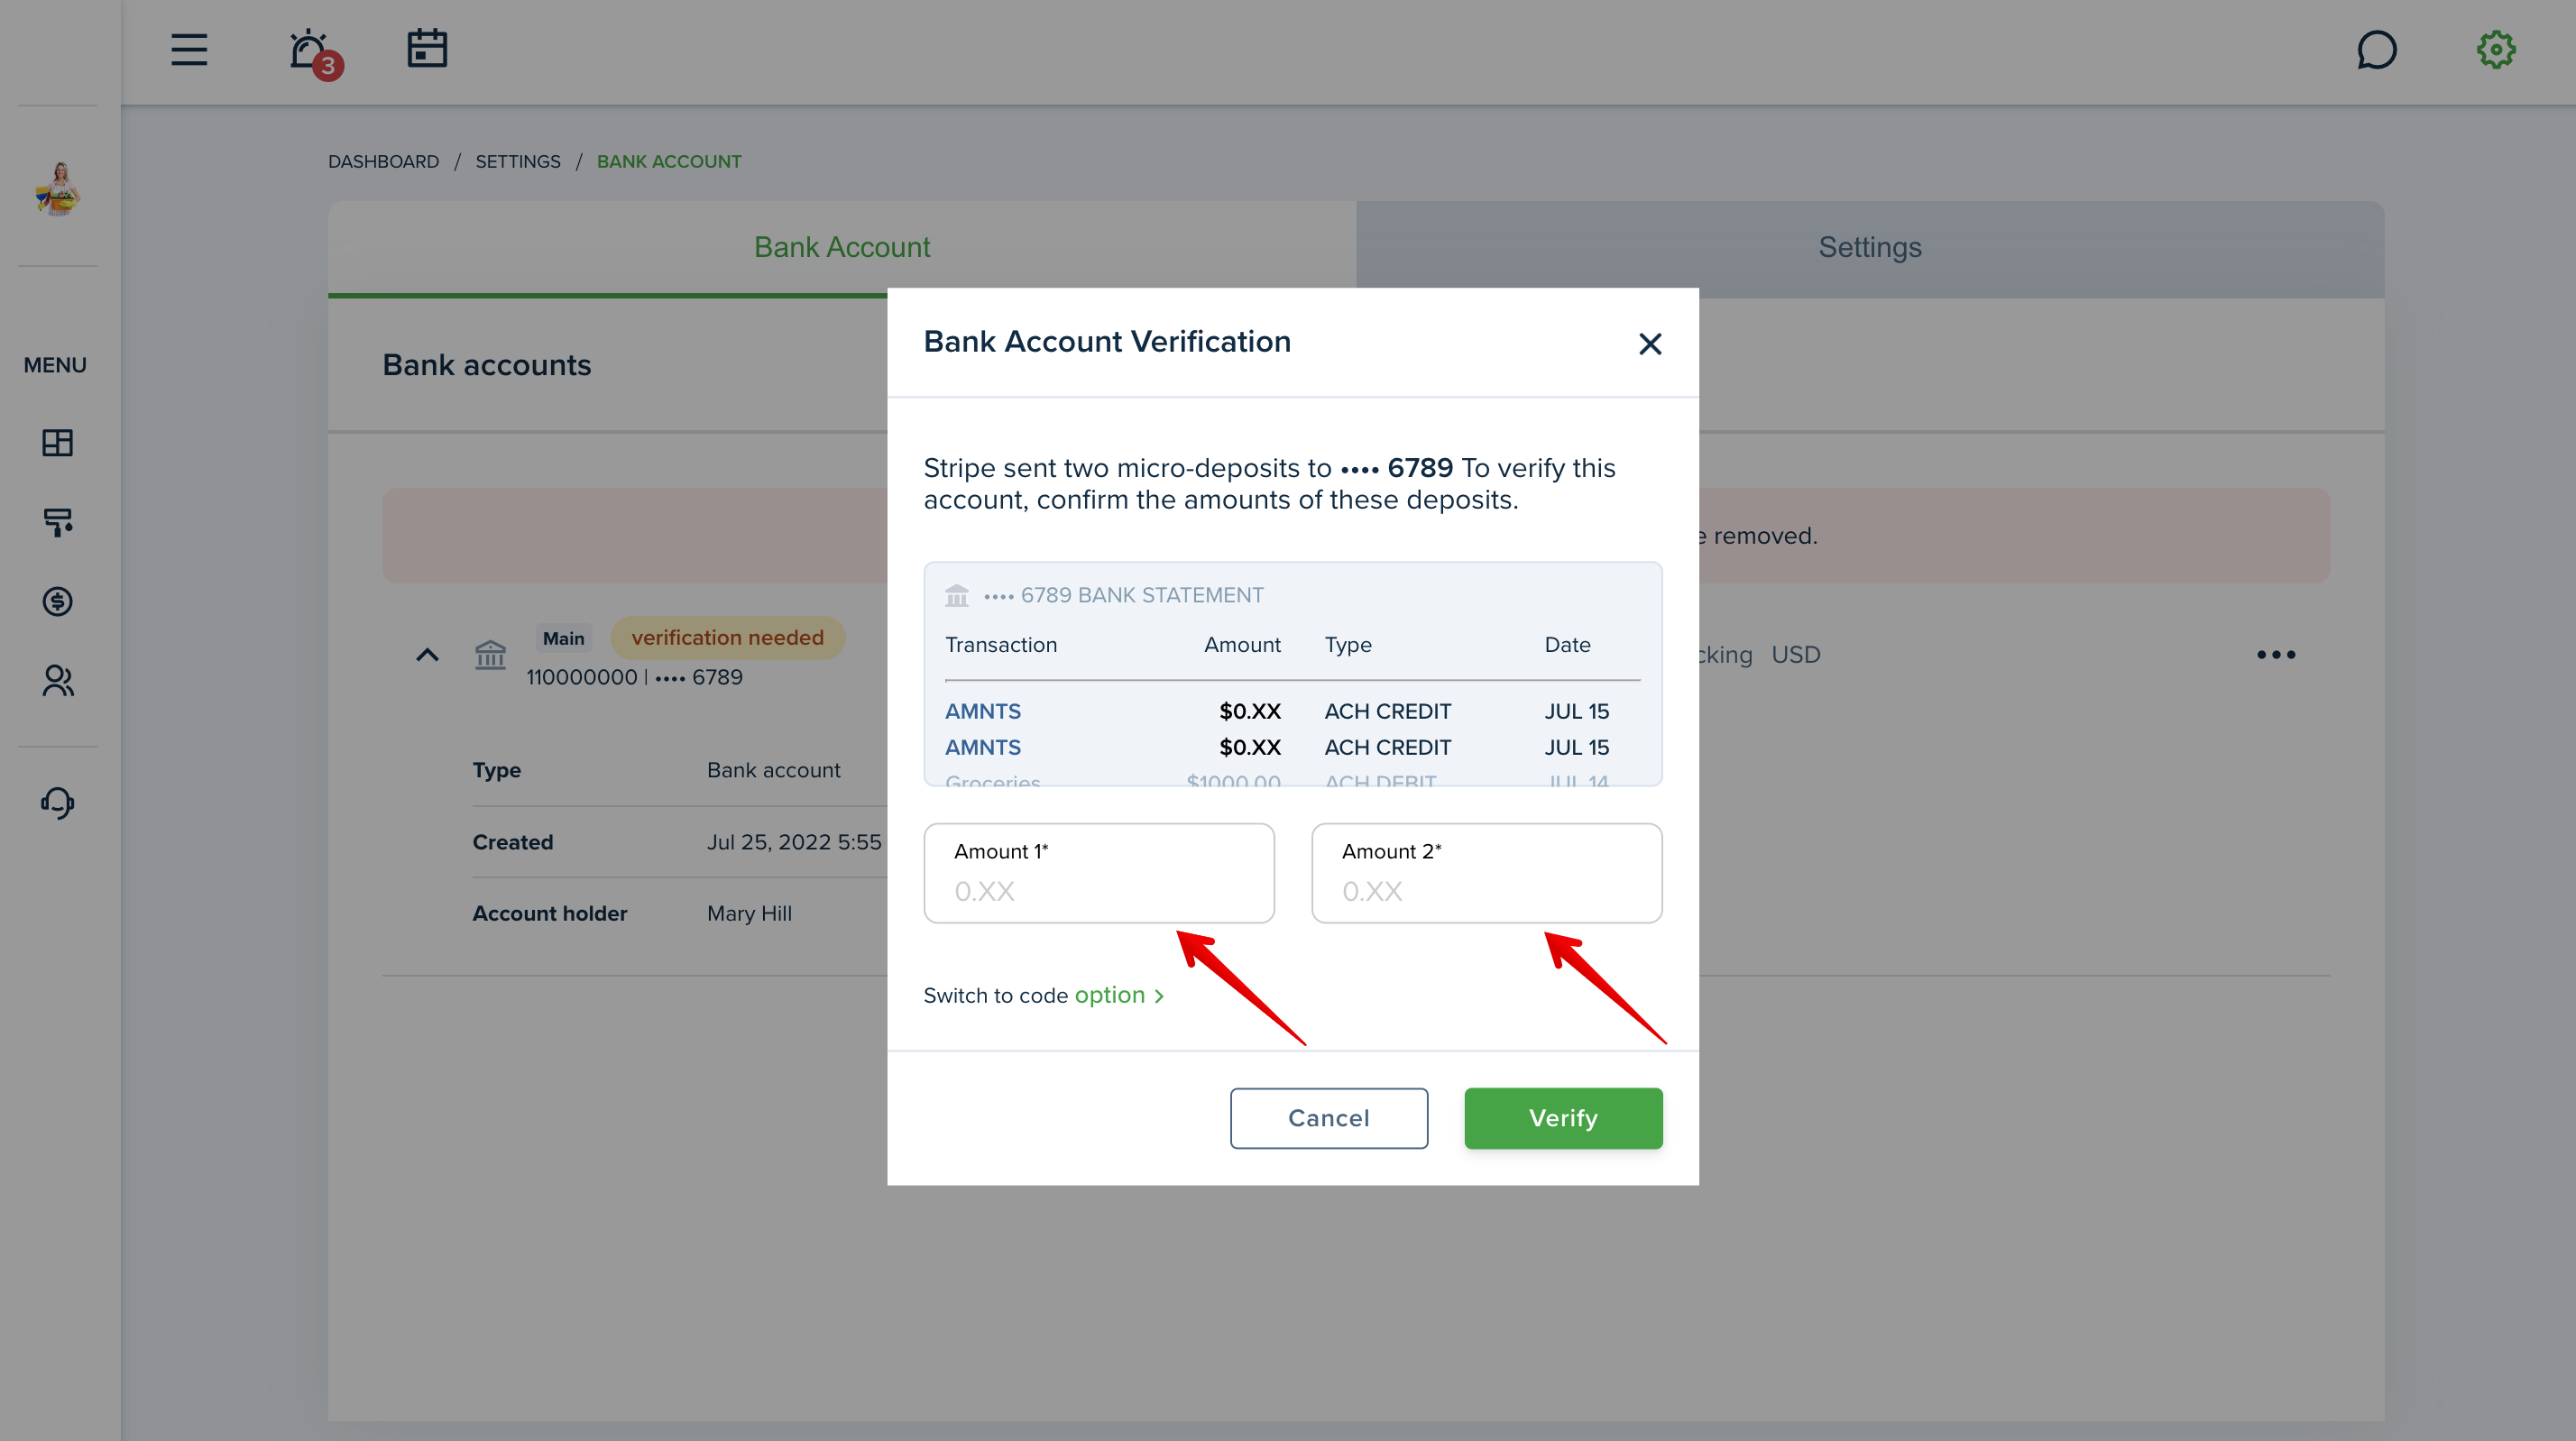Click the bank icon in statement header
The width and height of the screenshot is (2576, 1441).
click(x=957, y=595)
